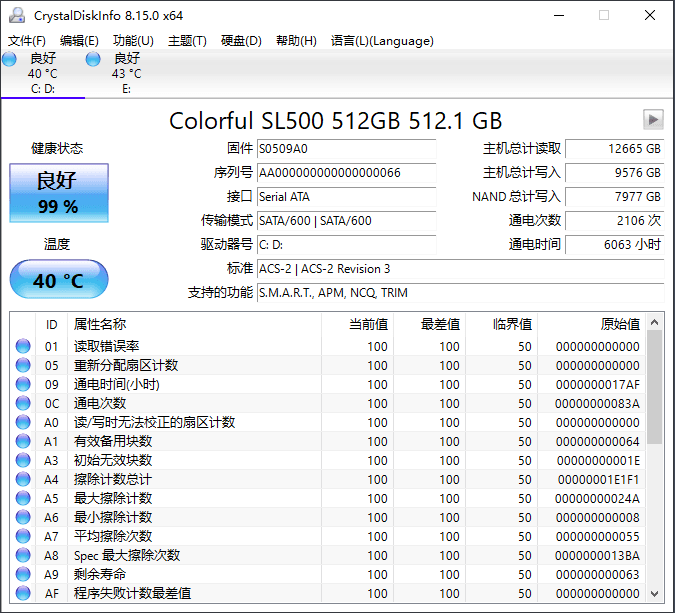
Task: Click the status icon for A6 最小擦除计数
Action: click(x=23, y=517)
